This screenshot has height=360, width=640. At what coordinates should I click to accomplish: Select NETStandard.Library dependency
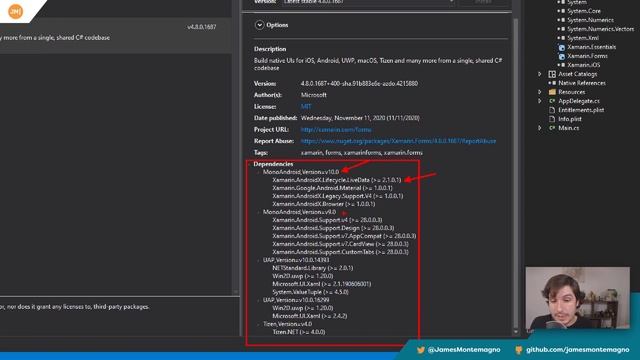point(313,268)
